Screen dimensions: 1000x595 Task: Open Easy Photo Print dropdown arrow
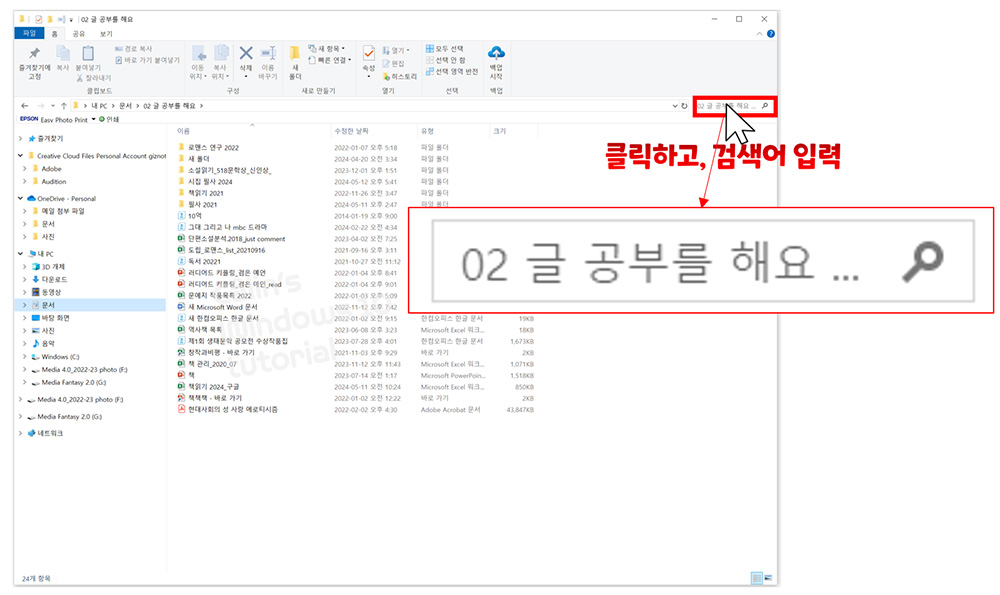click(93, 119)
